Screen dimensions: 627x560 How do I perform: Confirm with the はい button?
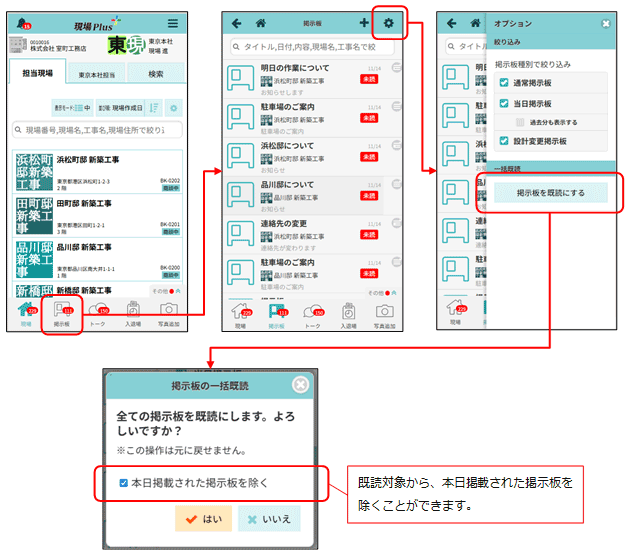point(203,520)
